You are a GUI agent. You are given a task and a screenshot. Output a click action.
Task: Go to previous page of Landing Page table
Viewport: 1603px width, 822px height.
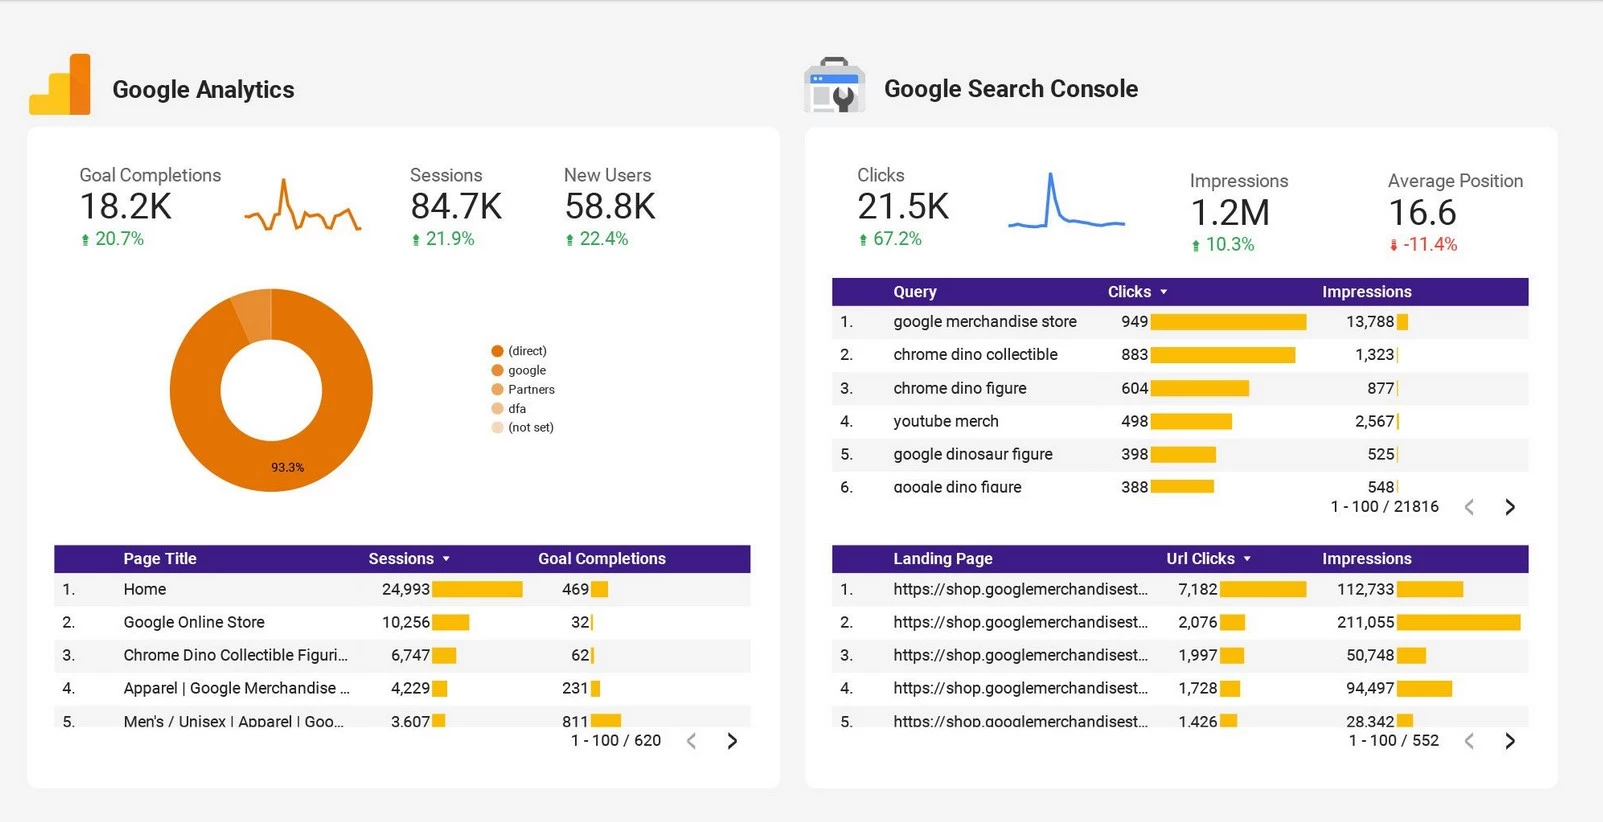tap(1469, 741)
